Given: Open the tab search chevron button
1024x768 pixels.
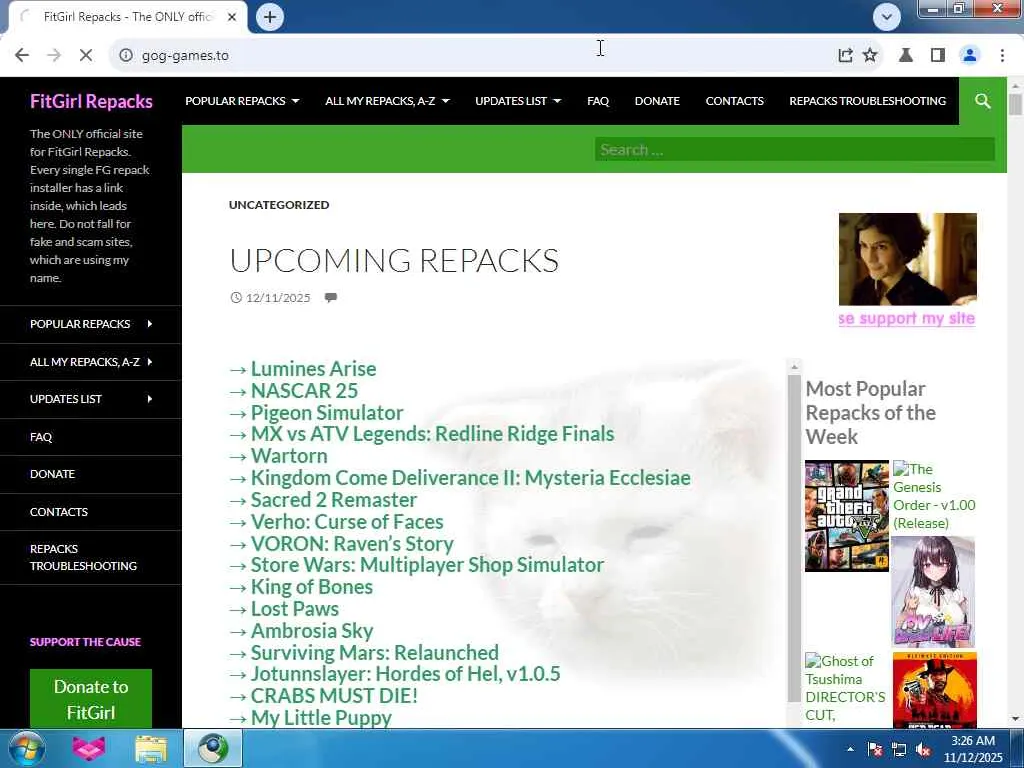Looking at the screenshot, I should [x=886, y=17].
